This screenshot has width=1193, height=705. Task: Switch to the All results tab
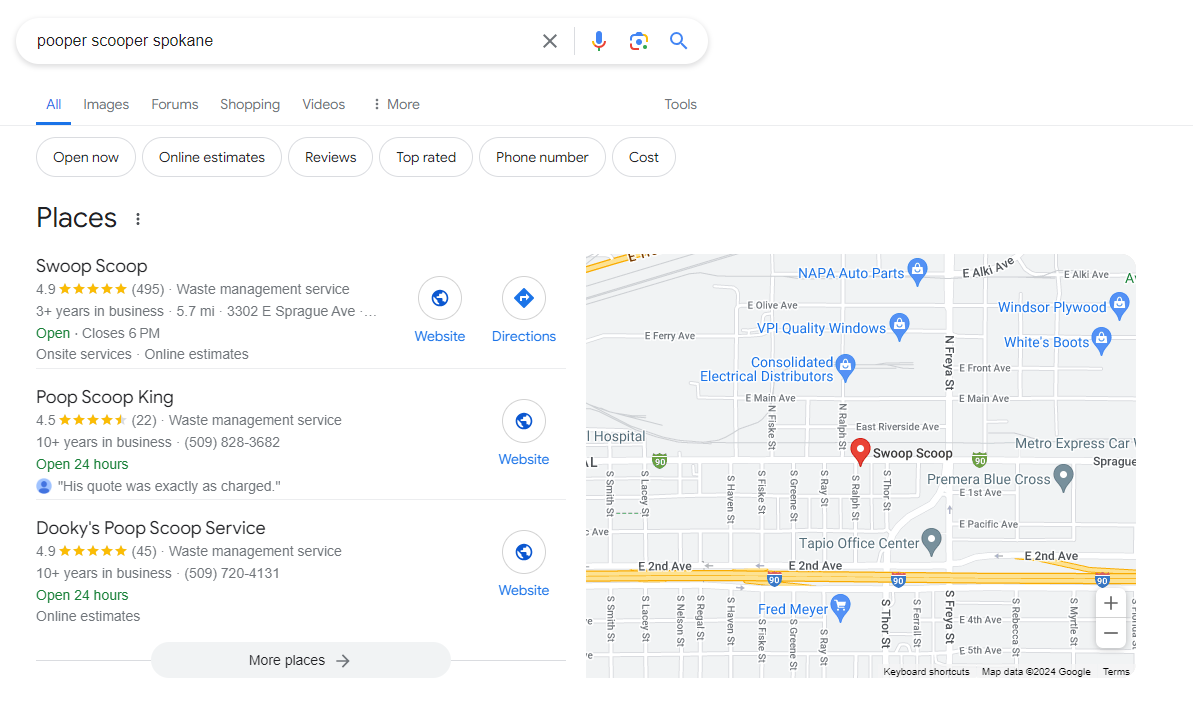tap(53, 104)
